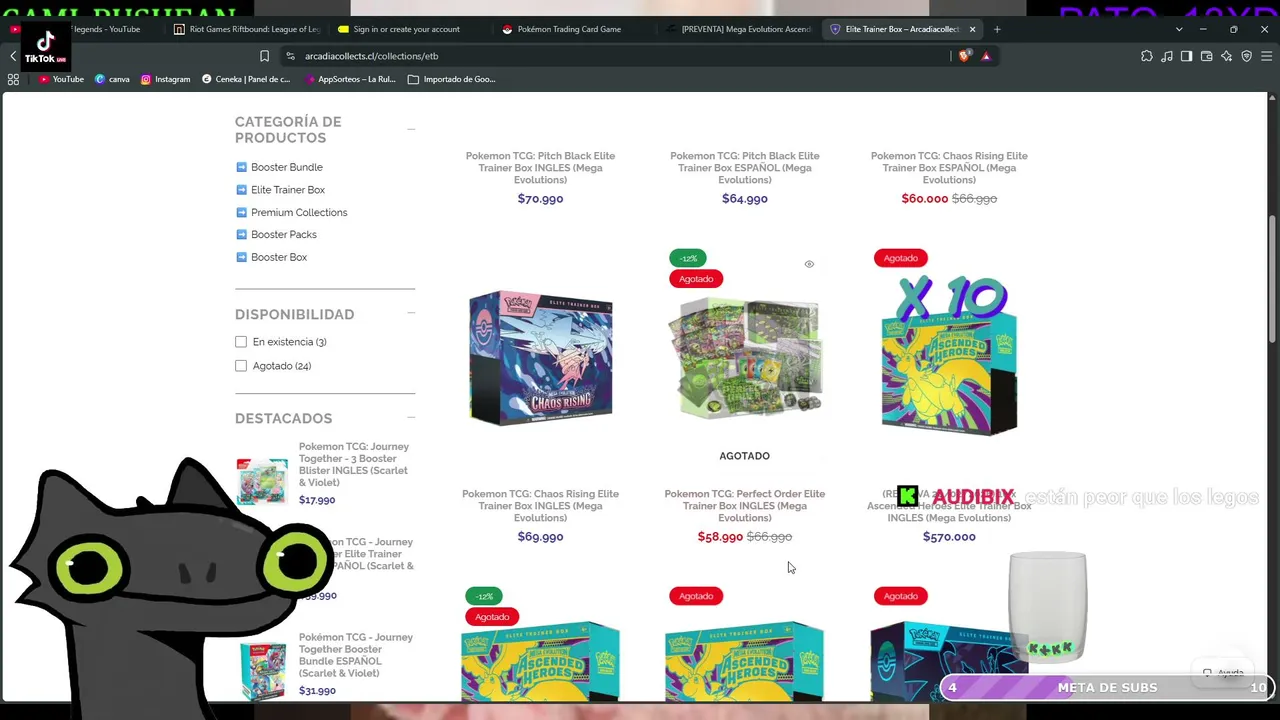Go to the Elite Trainer Box category
Image resolution: width=1280 pixels, height=720 pixels.
click(288, 190)
